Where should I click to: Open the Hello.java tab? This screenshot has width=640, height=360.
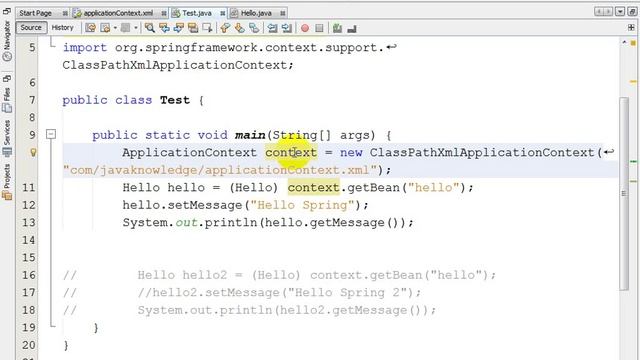(256, 13)
